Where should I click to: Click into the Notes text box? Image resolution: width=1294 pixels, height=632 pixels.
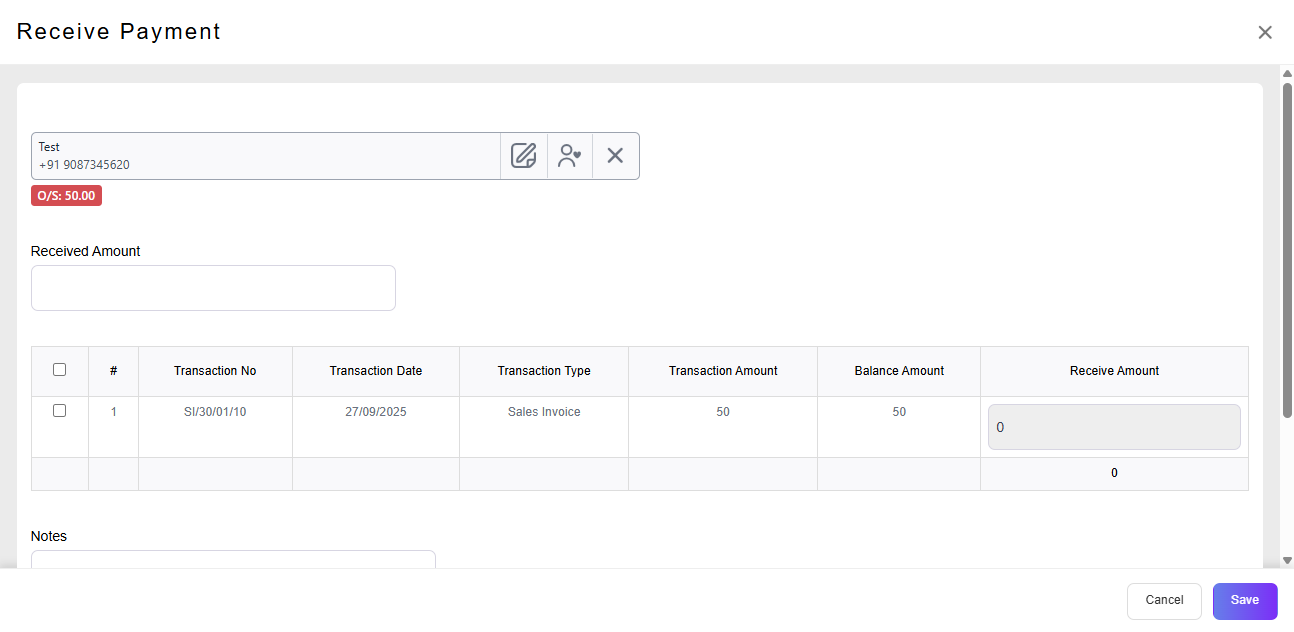click(233, 559)
